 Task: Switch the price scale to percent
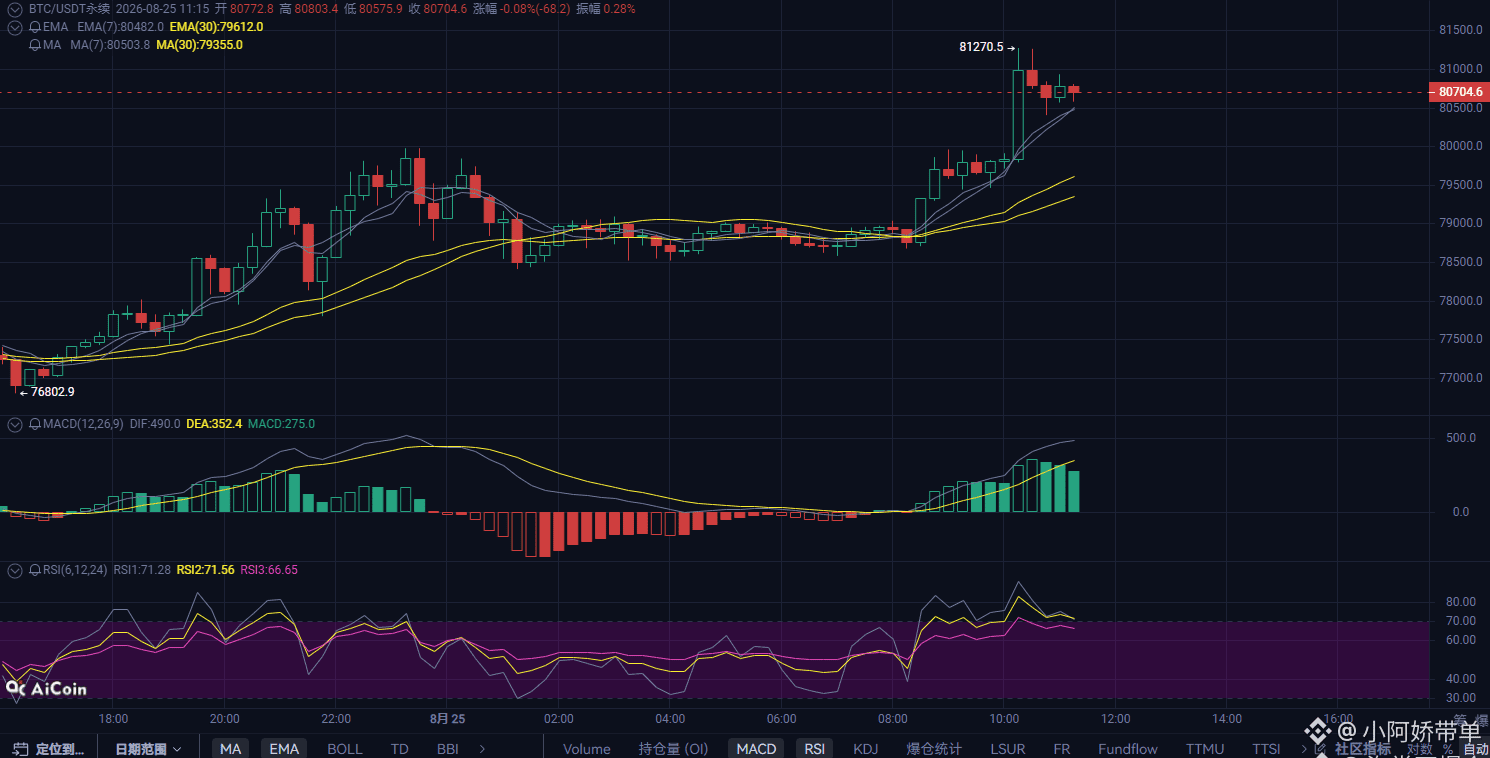[x=1447, y=749]
